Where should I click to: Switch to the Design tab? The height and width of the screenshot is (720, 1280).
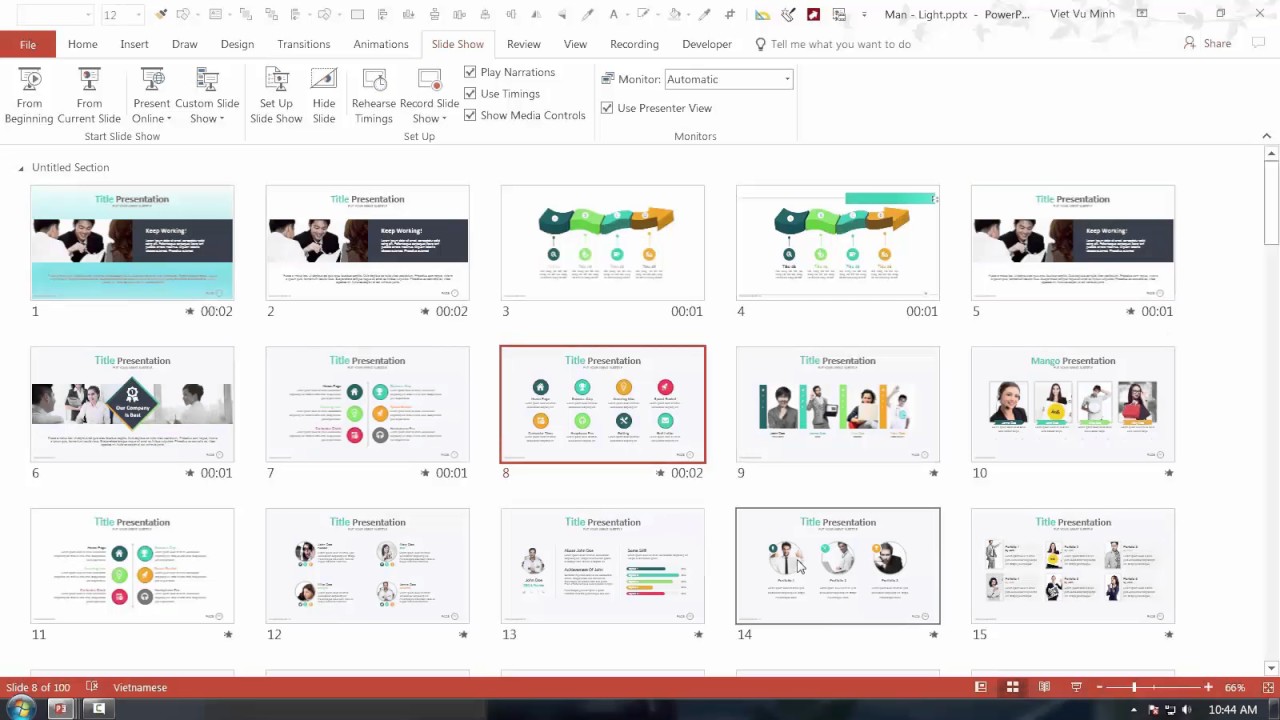[237, 44]
